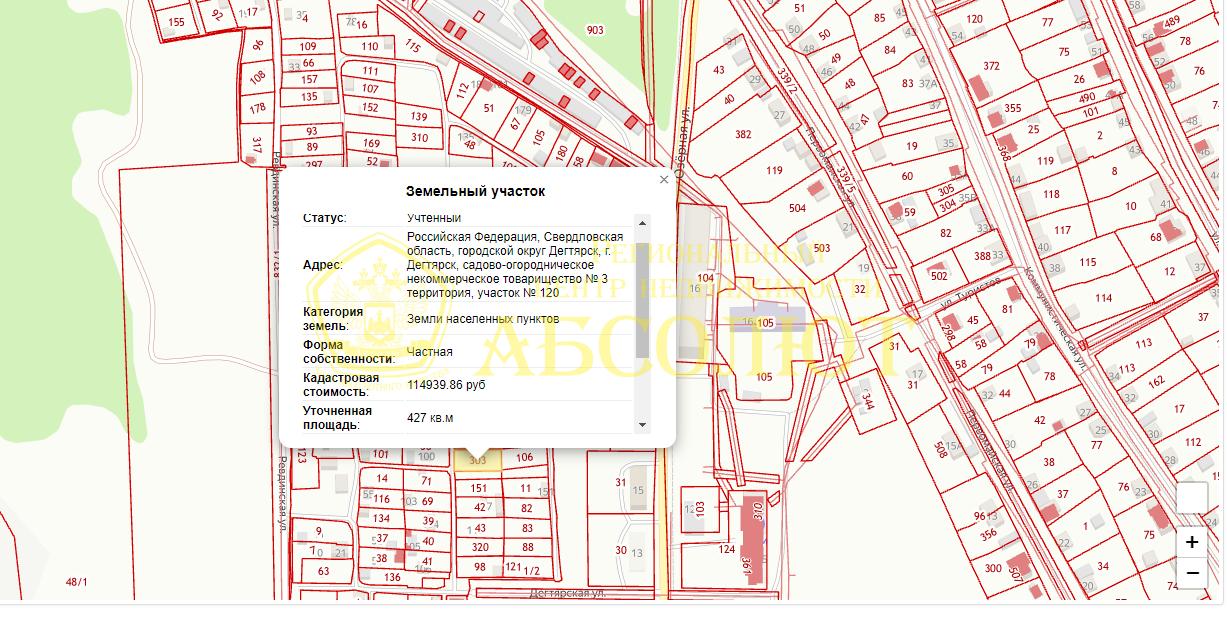Viewport: 1227px width, 624px height.
Task: Click the Кадастровая стоимость label
Action: 341,384
